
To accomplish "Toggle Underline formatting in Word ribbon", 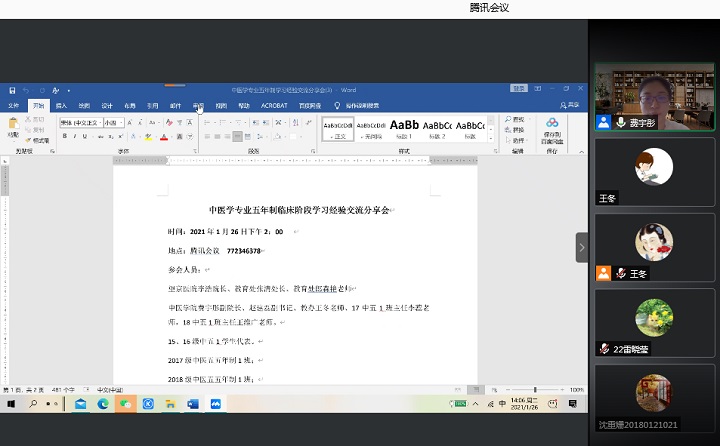I will click(82, 136).
